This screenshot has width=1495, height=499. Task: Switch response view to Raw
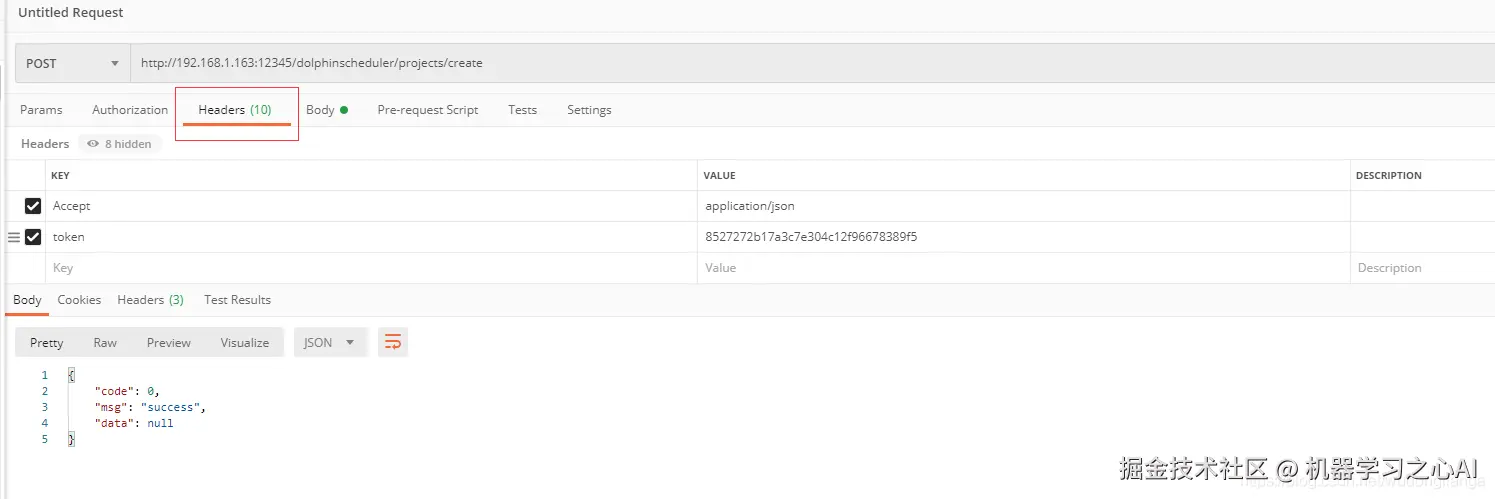point(105,342)
